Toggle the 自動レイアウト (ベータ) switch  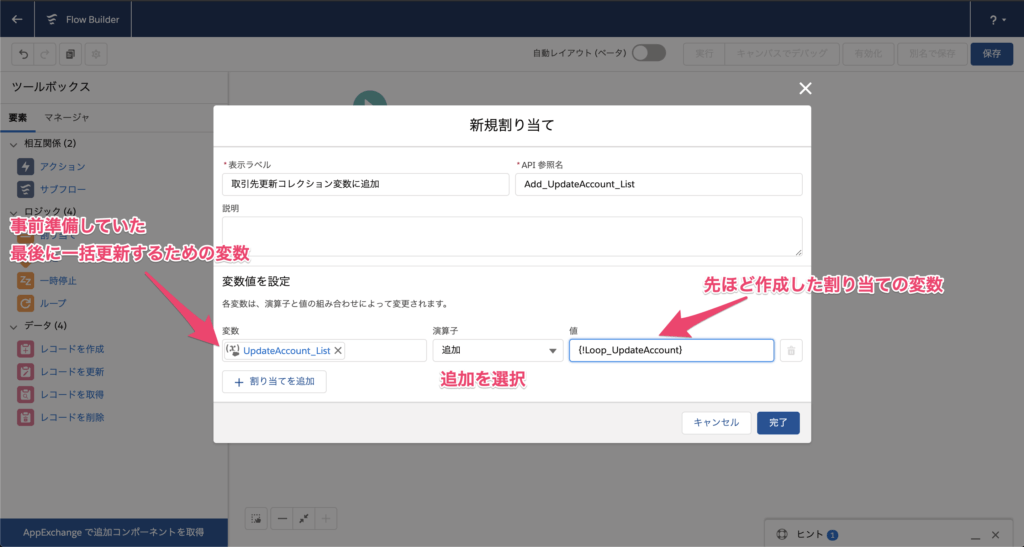coord(648,53)
